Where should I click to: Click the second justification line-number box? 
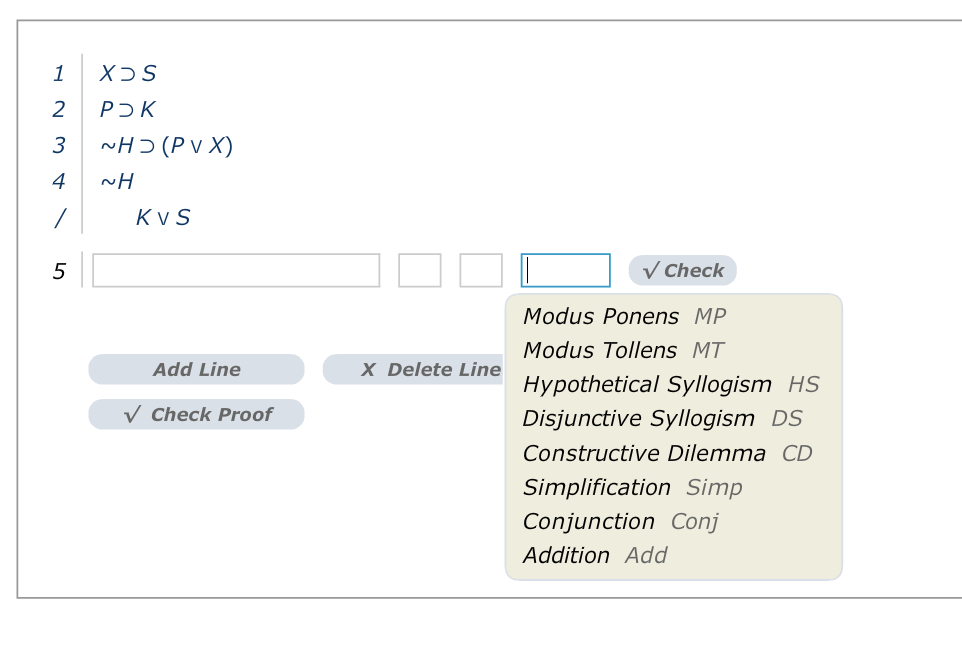481,270
